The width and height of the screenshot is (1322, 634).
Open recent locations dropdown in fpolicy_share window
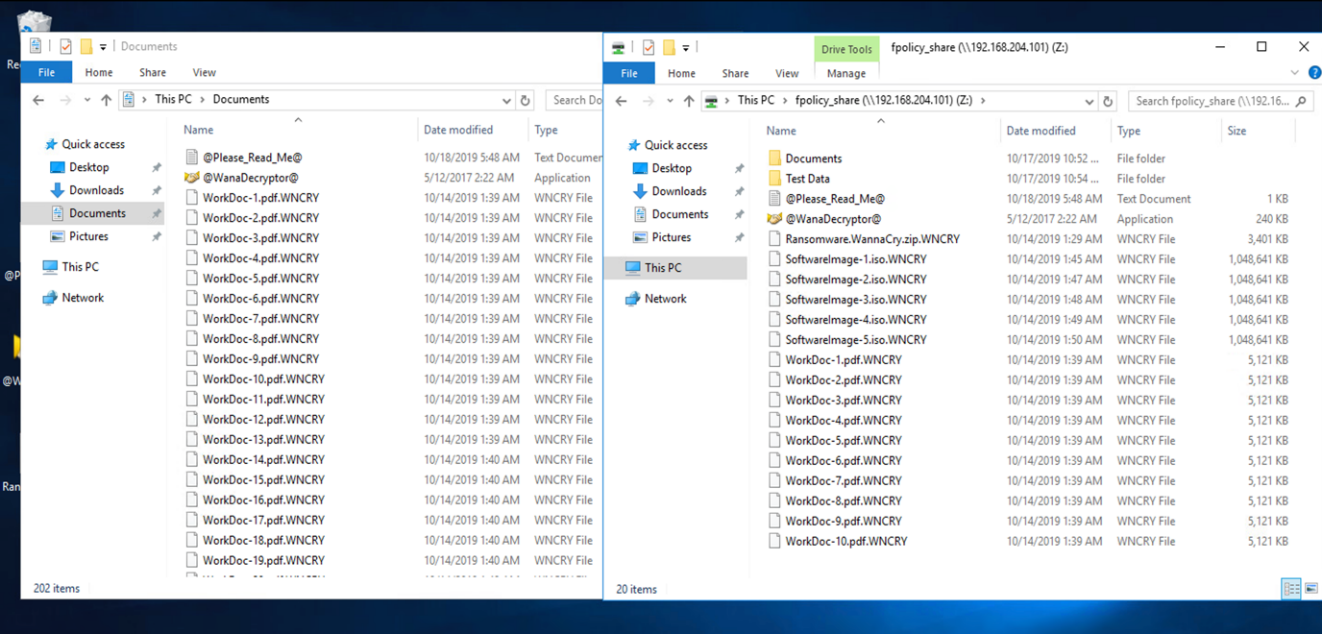point(670,101)
